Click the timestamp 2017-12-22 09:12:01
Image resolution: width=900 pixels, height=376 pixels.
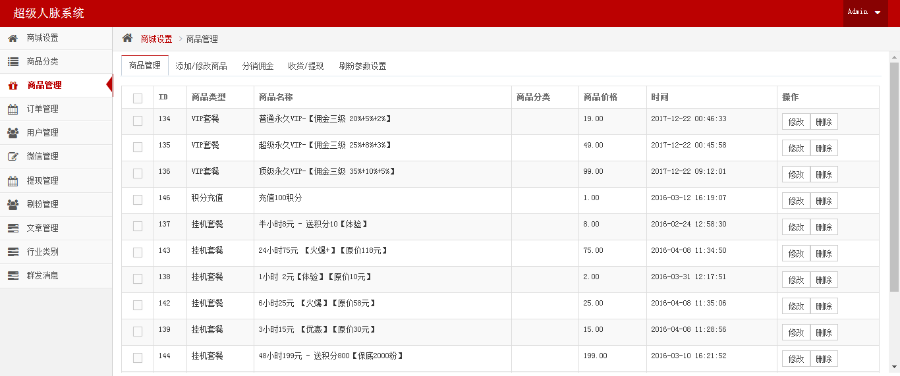click(x=689, y=172)
